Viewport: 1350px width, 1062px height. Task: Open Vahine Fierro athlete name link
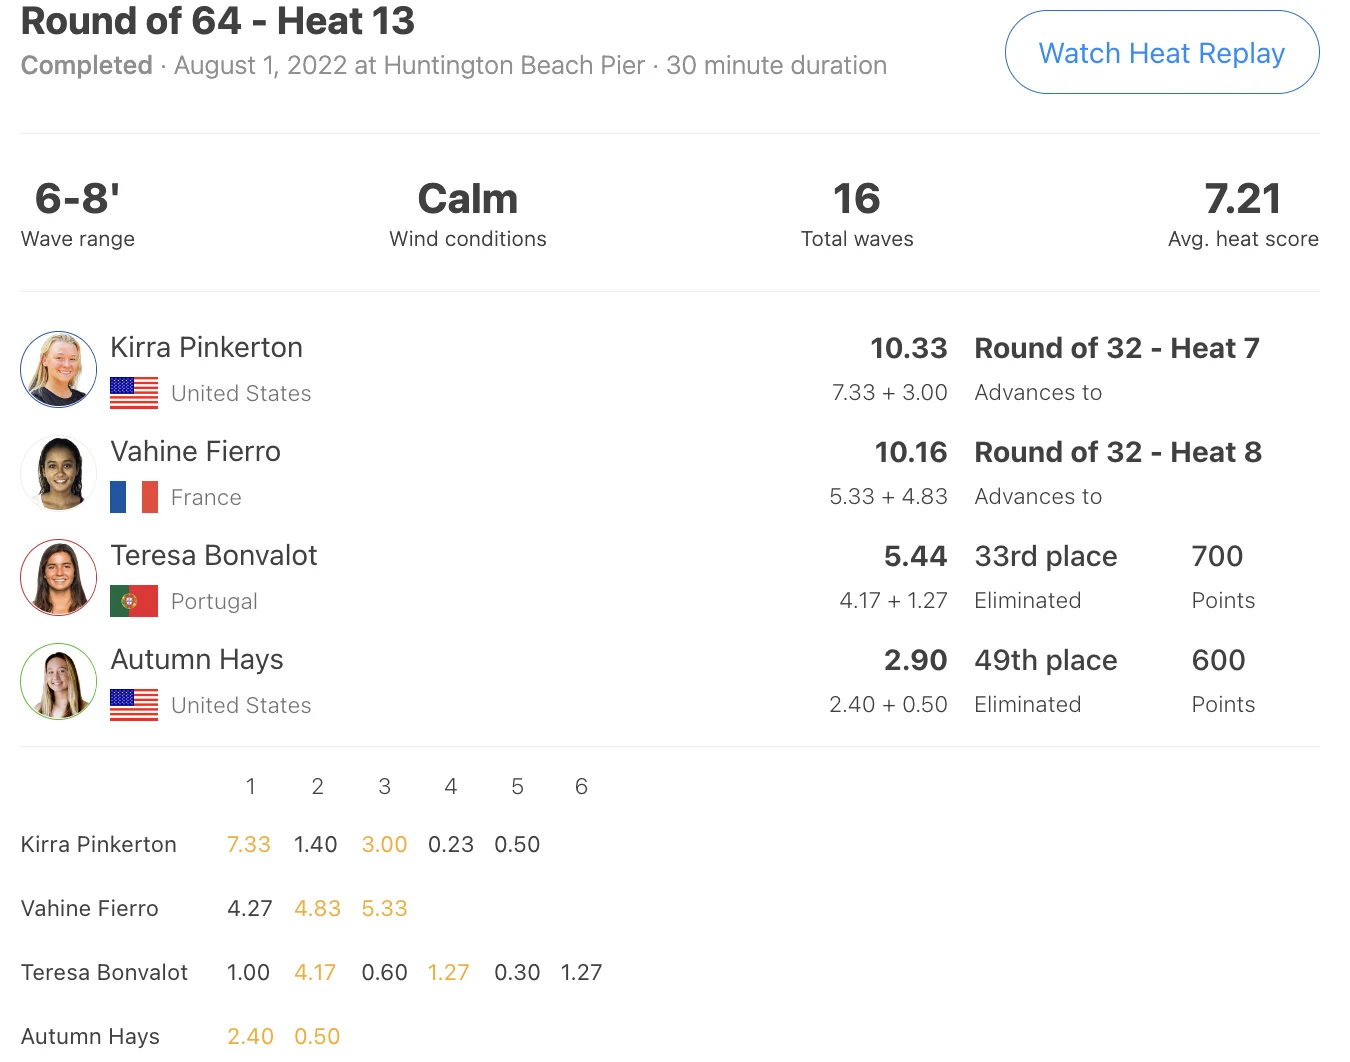pos(195,451)
